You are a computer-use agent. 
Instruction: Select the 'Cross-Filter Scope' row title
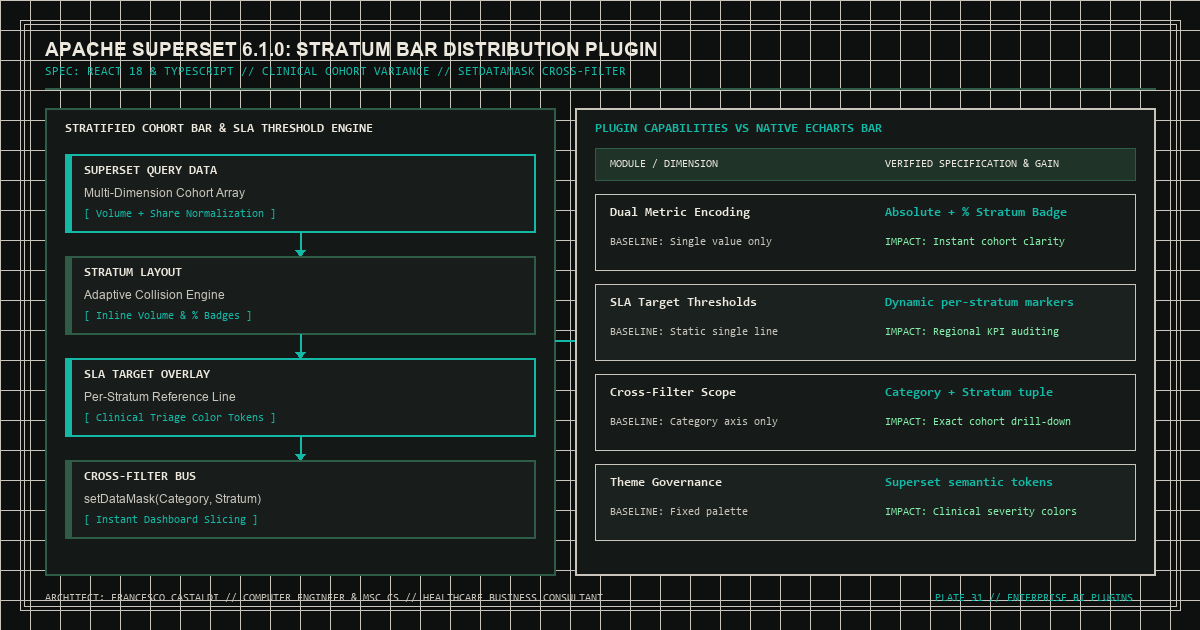673,392
